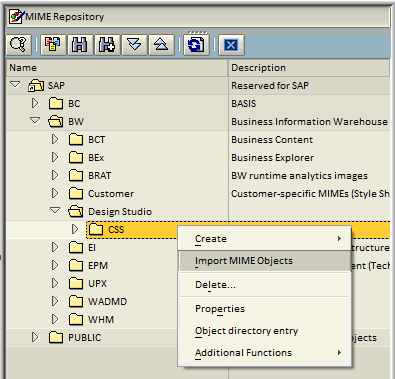Select the WADMD tree label
The width and height of the screenshot is (395, 379).
[107, 302]
